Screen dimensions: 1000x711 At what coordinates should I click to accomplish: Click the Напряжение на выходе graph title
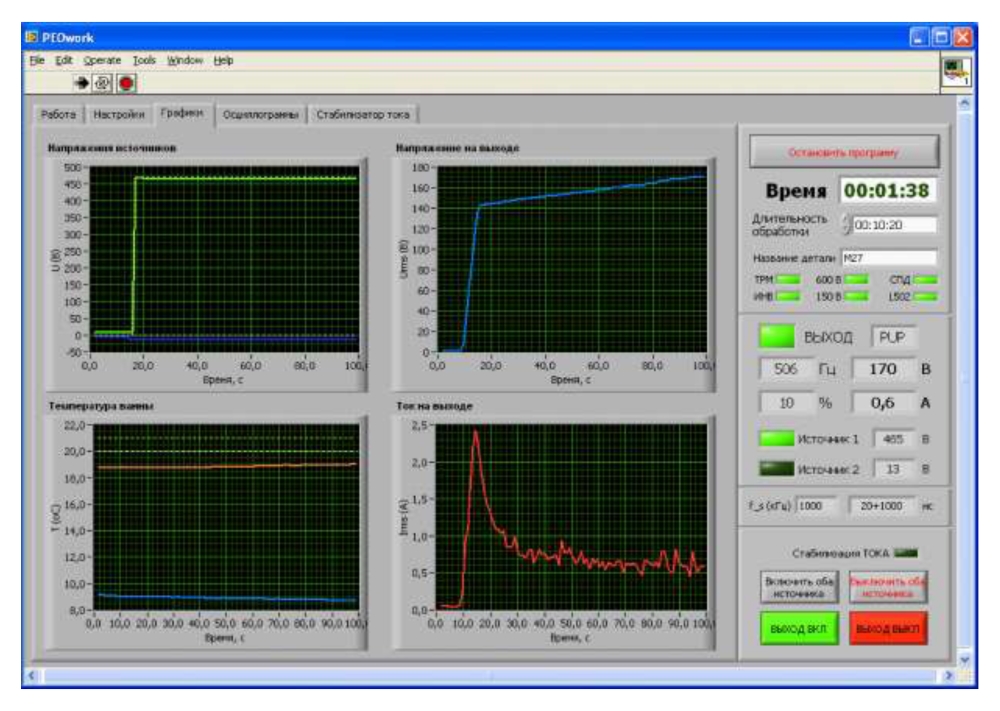tap(457, 148)
